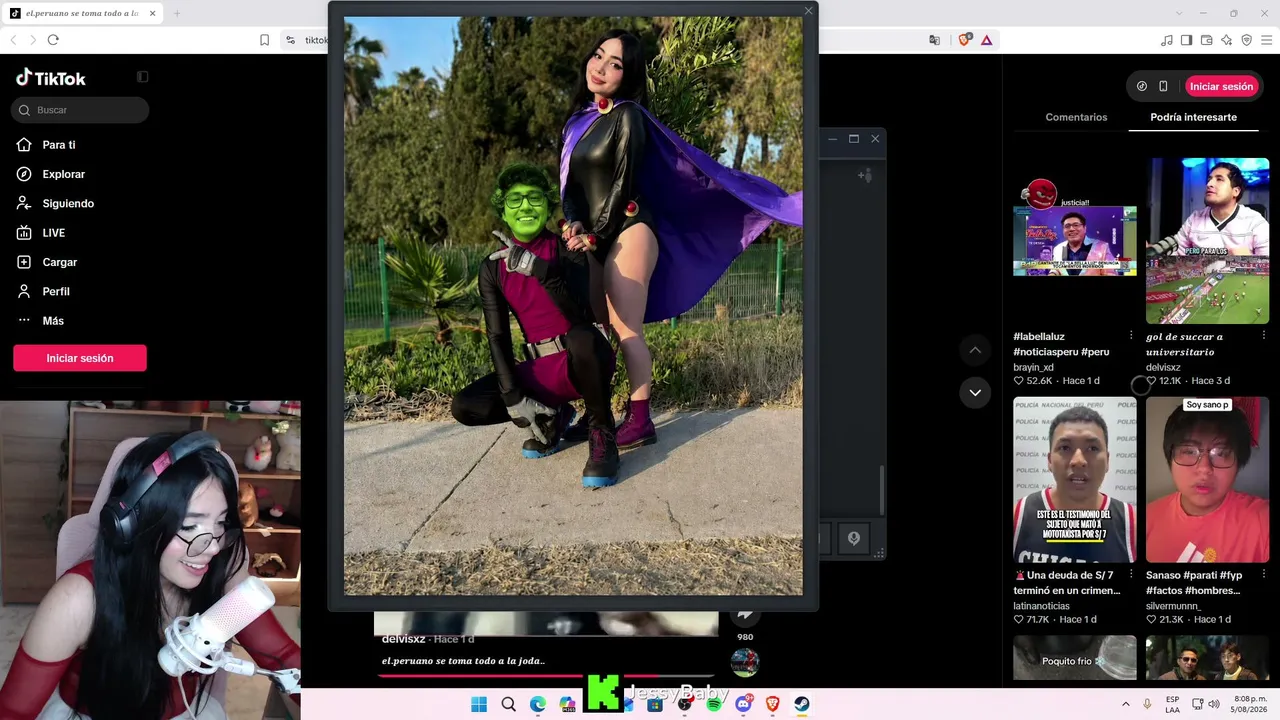This screenshot has width=1280, height=720.
Task: Open the Brave VPN shield icon
Action: [1246, 40]
